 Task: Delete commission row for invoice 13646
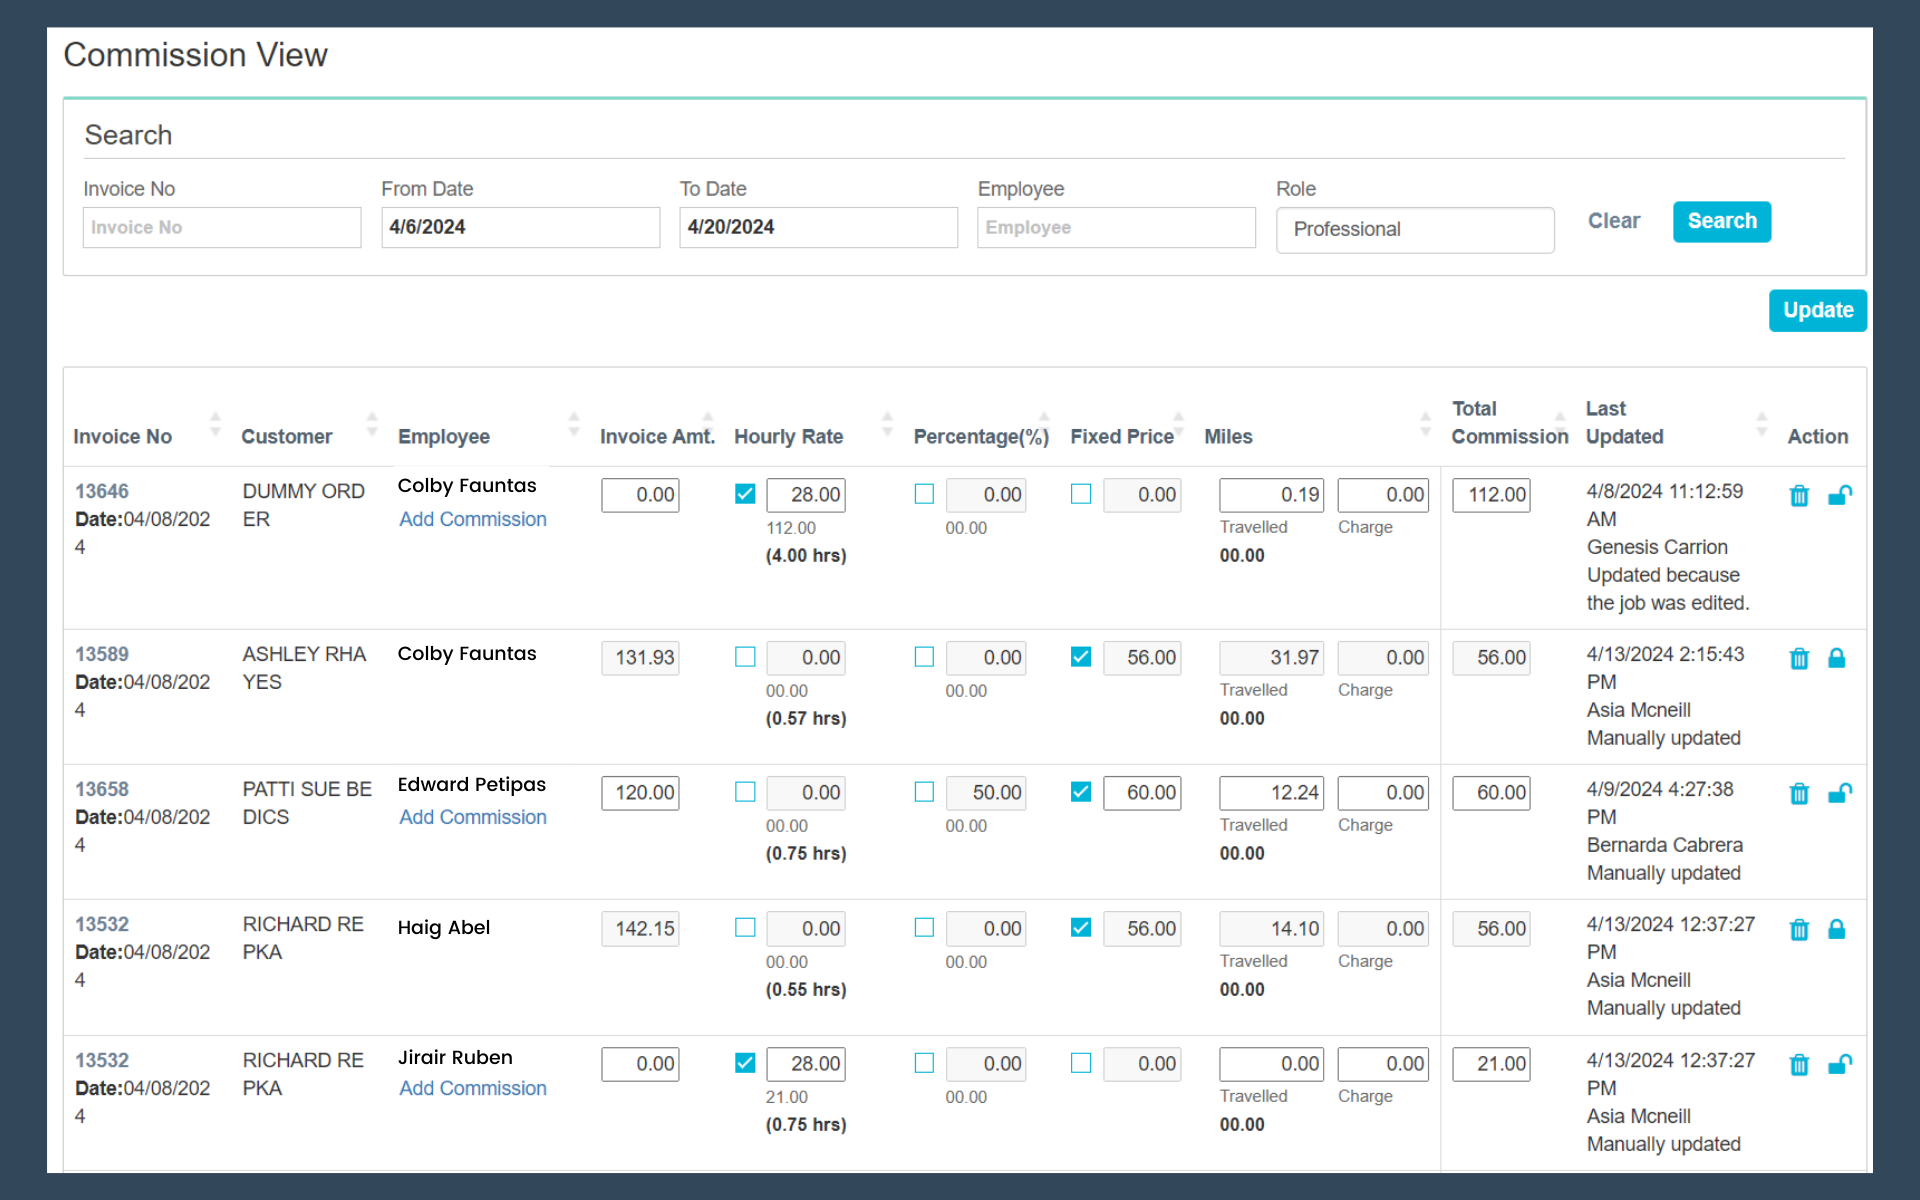(x=1799, y=495)
